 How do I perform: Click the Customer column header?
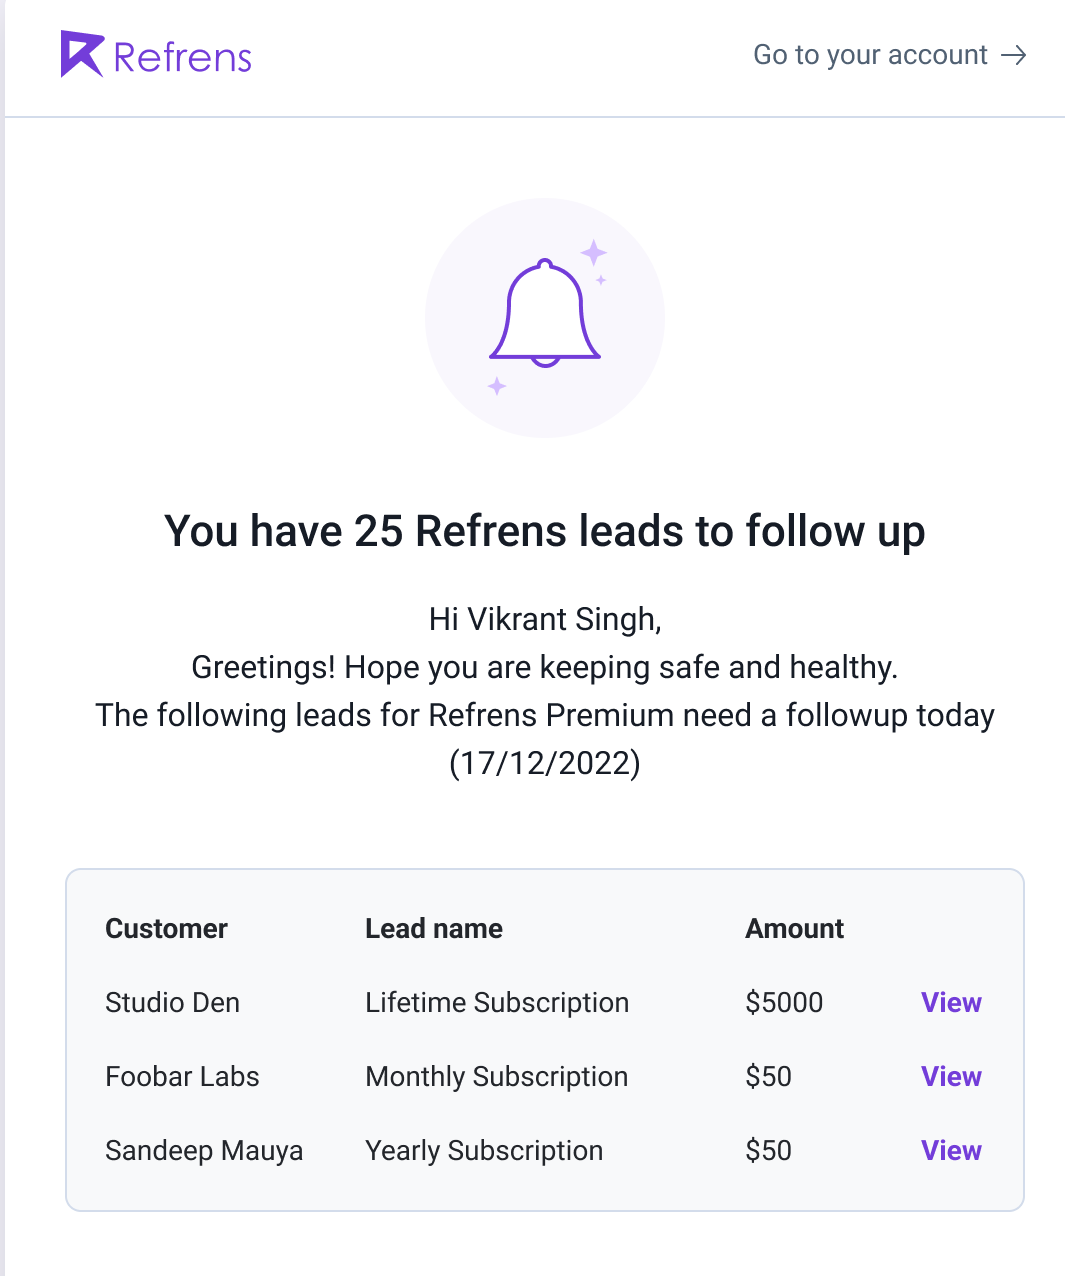(x=166, y=928)
